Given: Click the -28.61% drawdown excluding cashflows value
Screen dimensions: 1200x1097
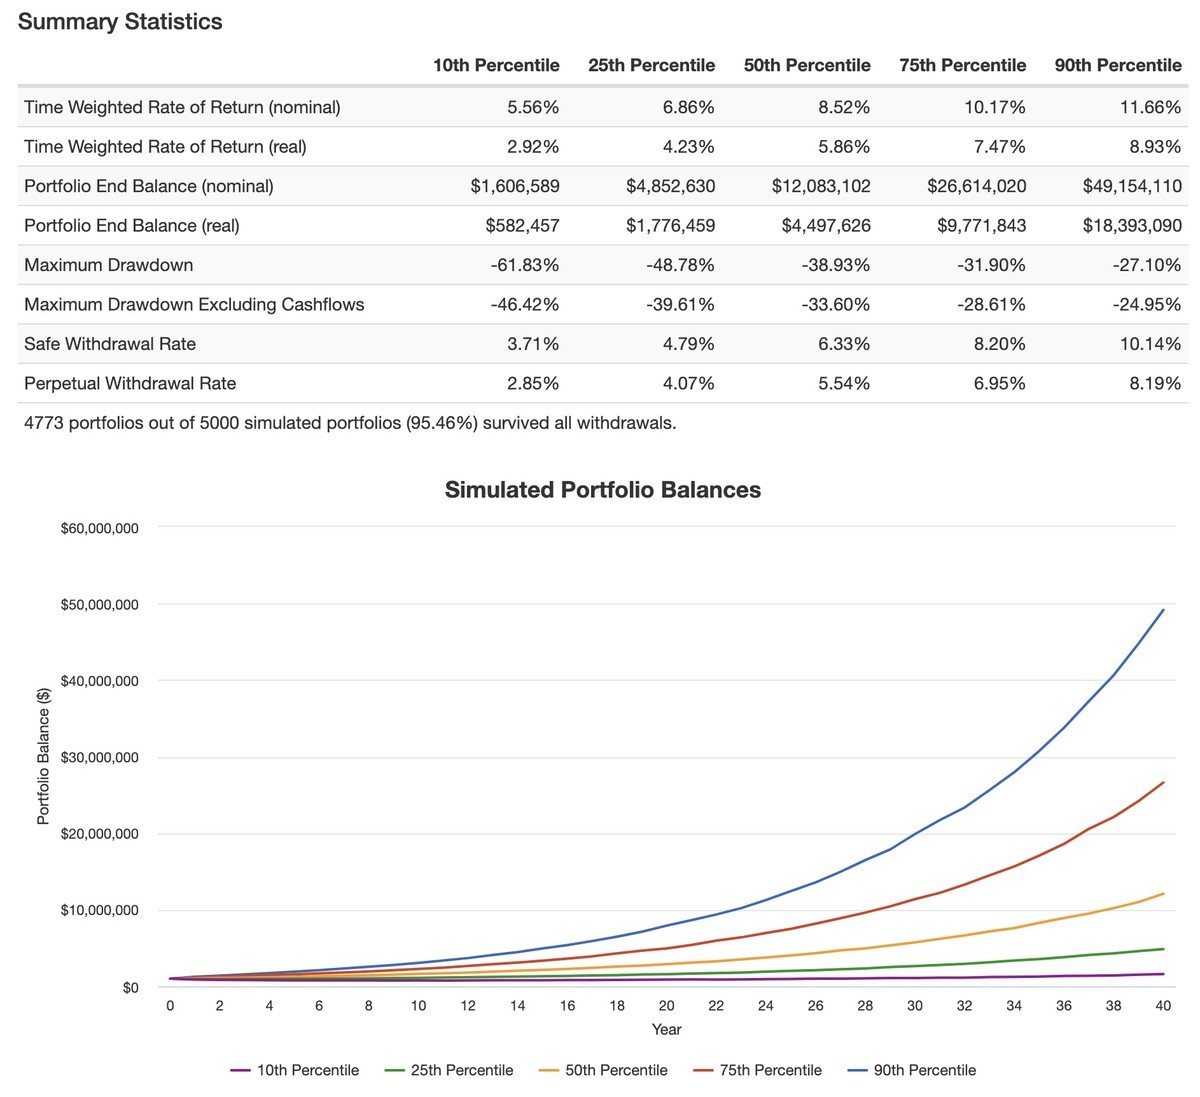Looking at the screenshot, I should [992, 304].
